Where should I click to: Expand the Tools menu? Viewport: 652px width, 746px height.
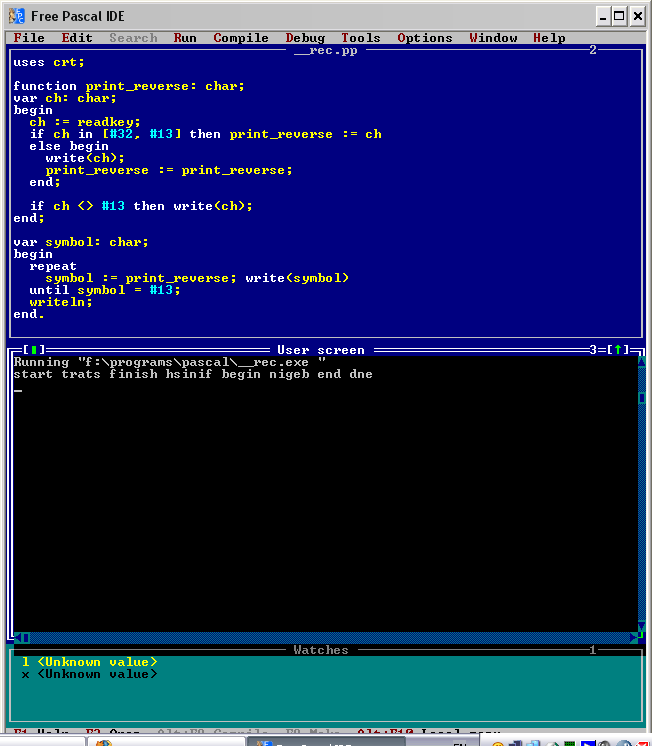(x=361, y=38)
